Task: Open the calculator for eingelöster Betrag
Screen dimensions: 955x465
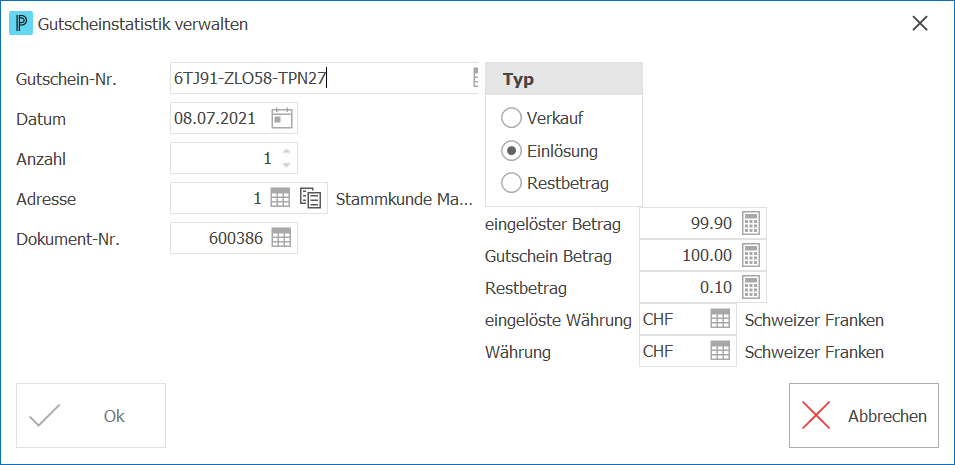Action: [x=752, y=224]
